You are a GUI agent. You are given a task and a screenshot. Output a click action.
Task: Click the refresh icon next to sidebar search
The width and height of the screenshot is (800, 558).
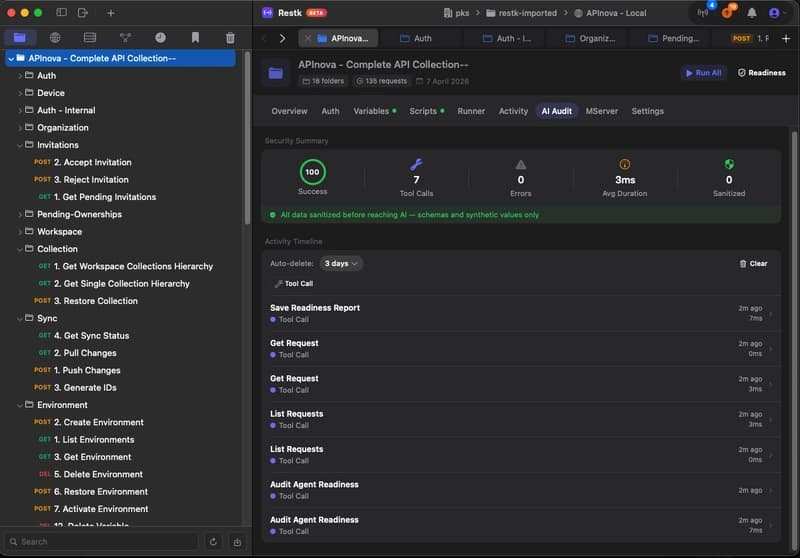(213, 542)
